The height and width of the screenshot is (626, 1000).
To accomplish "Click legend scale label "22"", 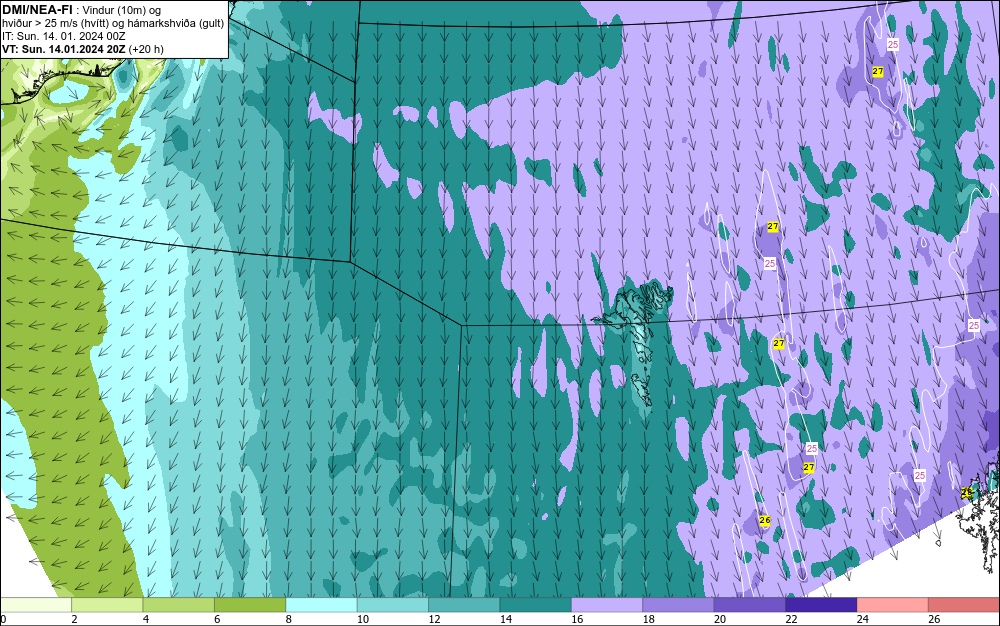I will pos(791,619).
